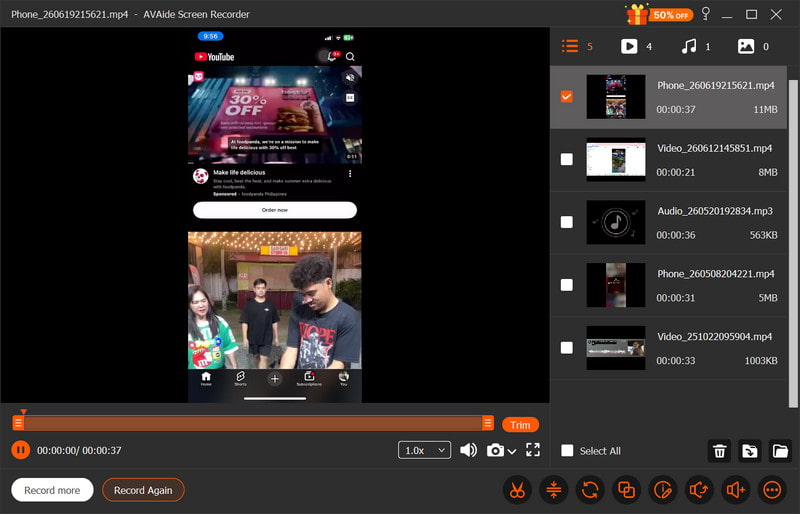Select the Phone_260508204221.mp4 thumbnail
The width and height of the screenshot is (800, 514).
(616, 285)
